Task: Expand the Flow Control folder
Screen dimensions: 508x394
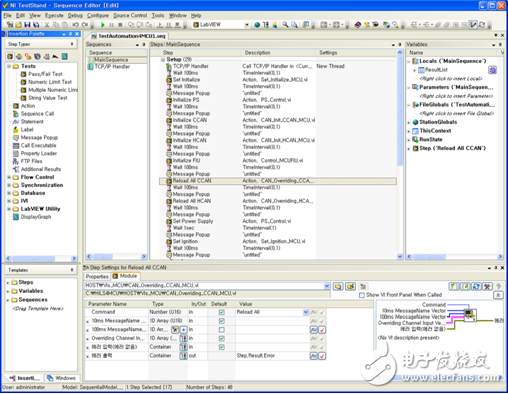Action: (x=9, y=177)
